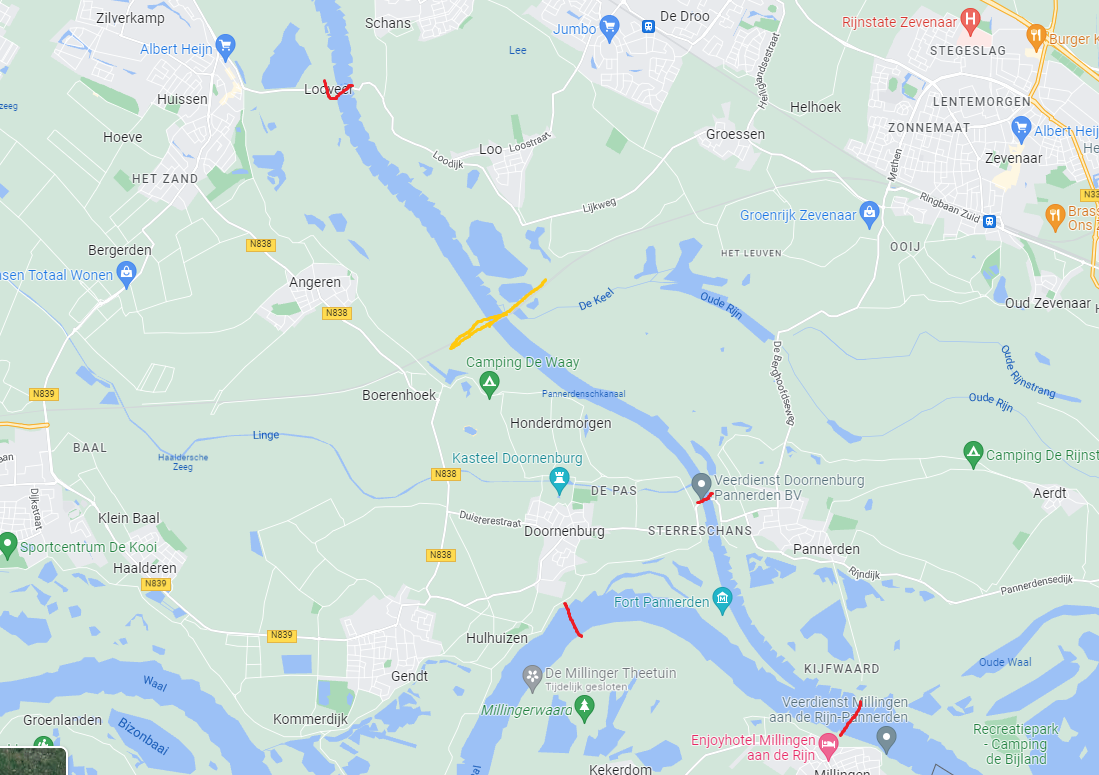Click the yellow line crossing the Pannerdensch Kanaal
Screen dimensions: 1099x775
[x=497, y=315]
